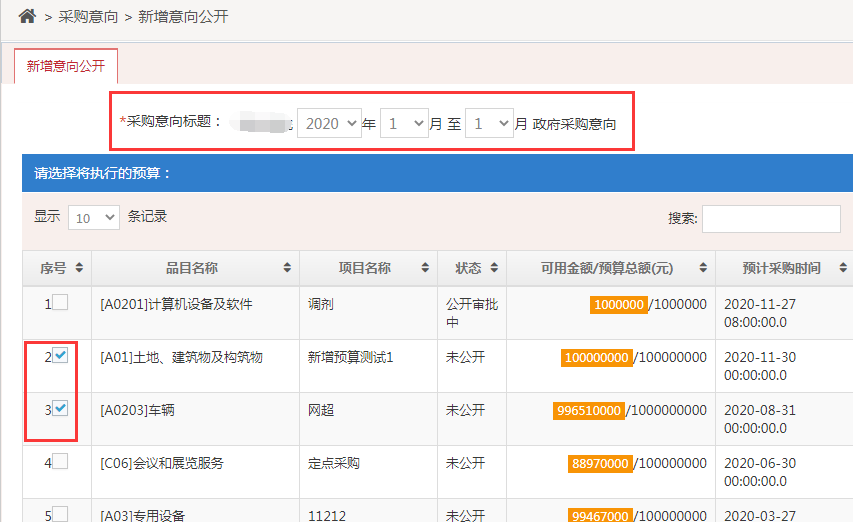The image size is (853, 522).
Task: Sort by 预计采购时间 column sort icon
Action: [x=840, y=268]
